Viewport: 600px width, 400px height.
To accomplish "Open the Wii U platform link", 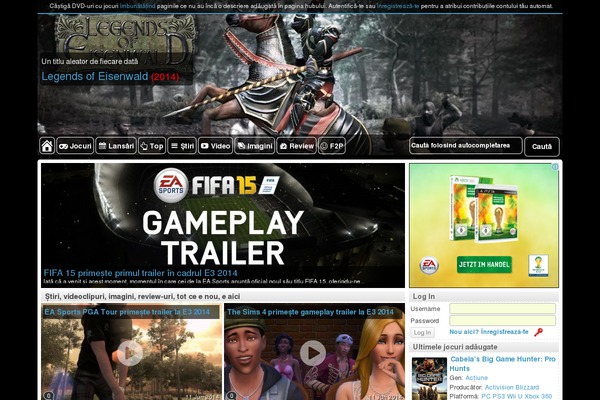I will 514,396.
